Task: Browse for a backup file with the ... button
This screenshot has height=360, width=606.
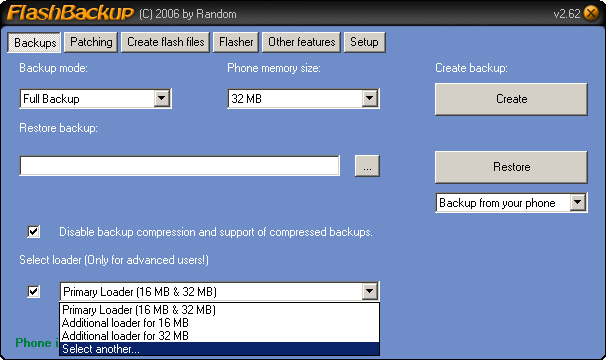Action: (367, 166)
